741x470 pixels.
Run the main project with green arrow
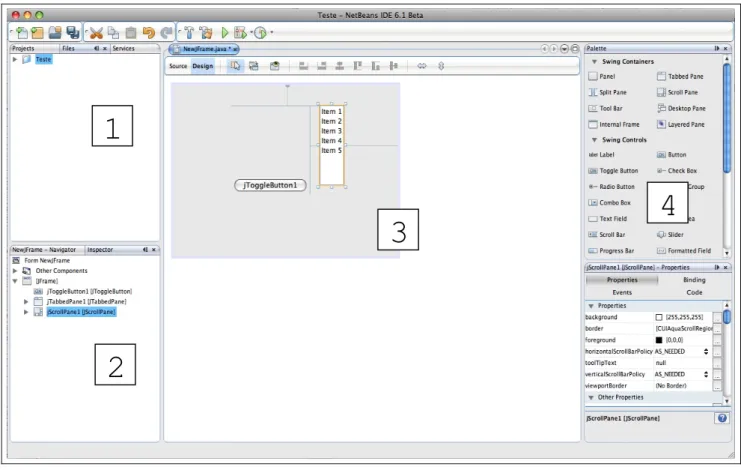point(225,33)
